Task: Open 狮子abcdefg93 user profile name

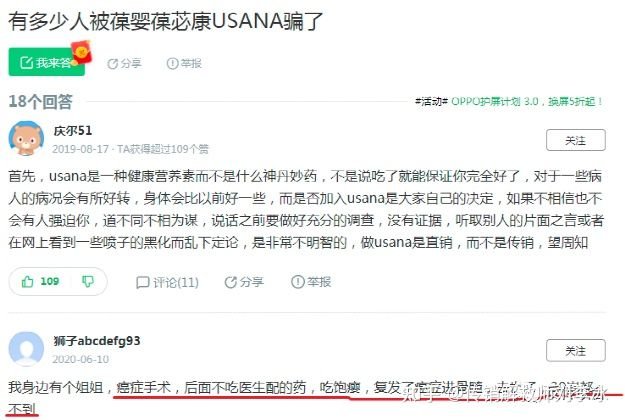Action: coord(97,341)
